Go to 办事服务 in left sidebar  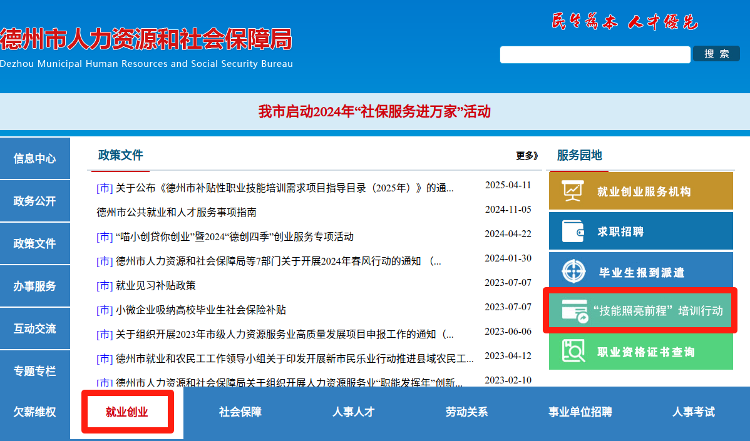[x=34, y=287]
